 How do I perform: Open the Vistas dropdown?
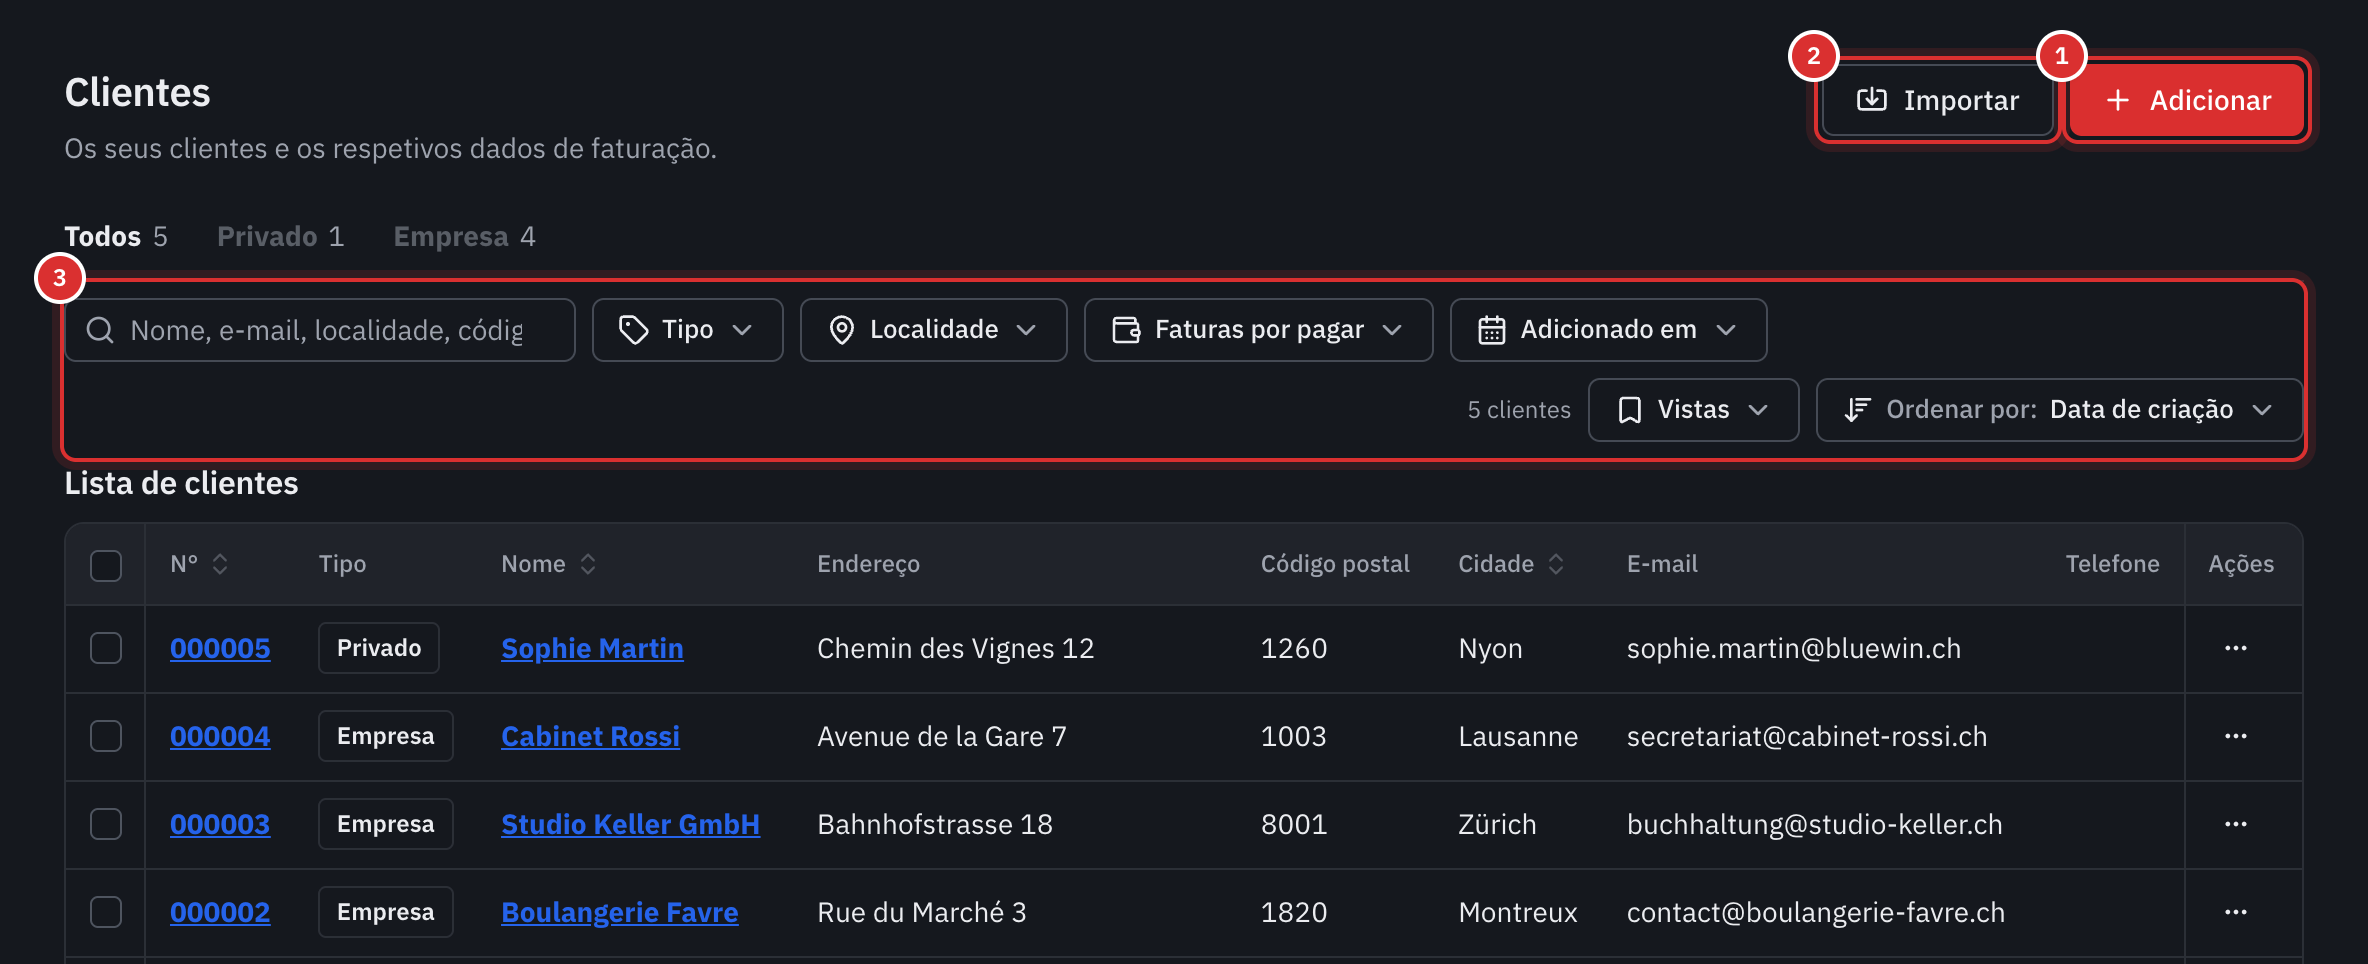(x=1693, y=410)
